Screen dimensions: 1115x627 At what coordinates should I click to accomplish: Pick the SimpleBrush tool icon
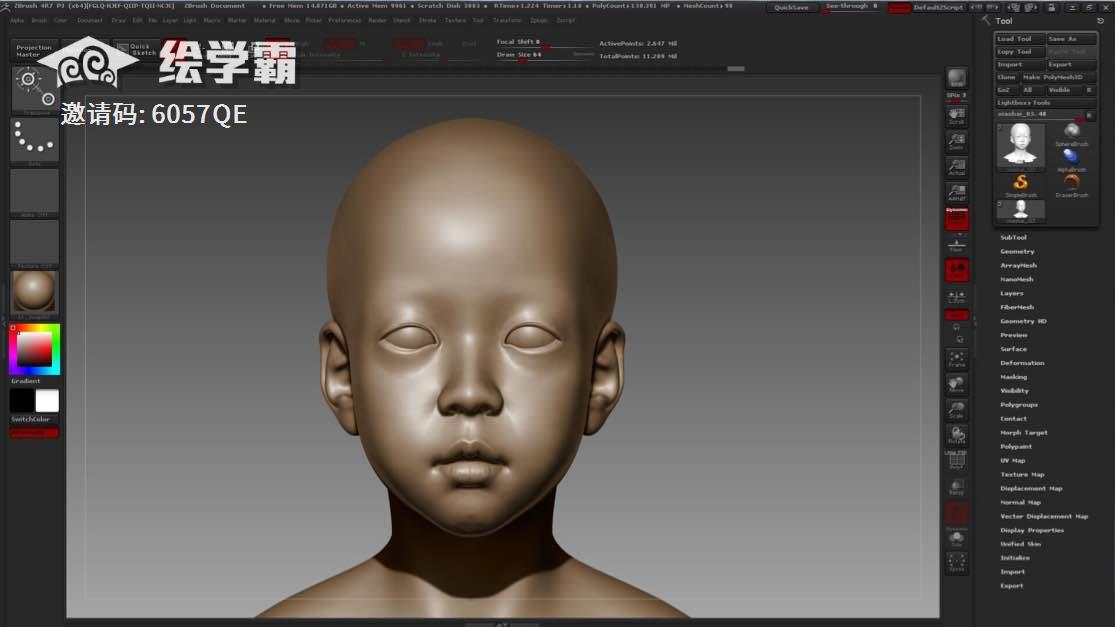tap(1021, 184)
